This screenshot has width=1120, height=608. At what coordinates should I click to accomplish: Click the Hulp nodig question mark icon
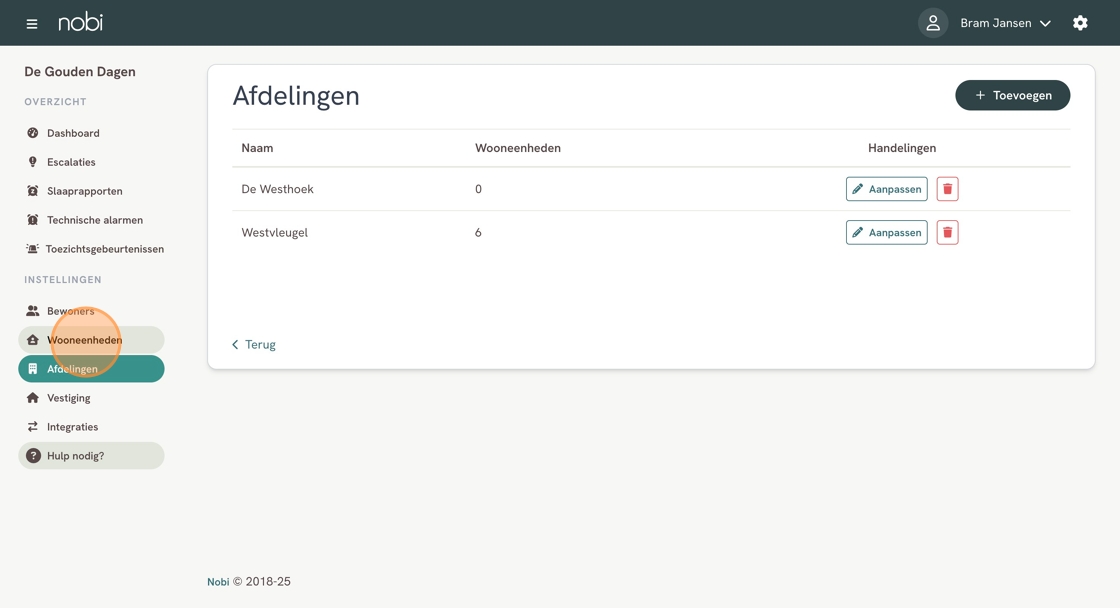point(33,456)
